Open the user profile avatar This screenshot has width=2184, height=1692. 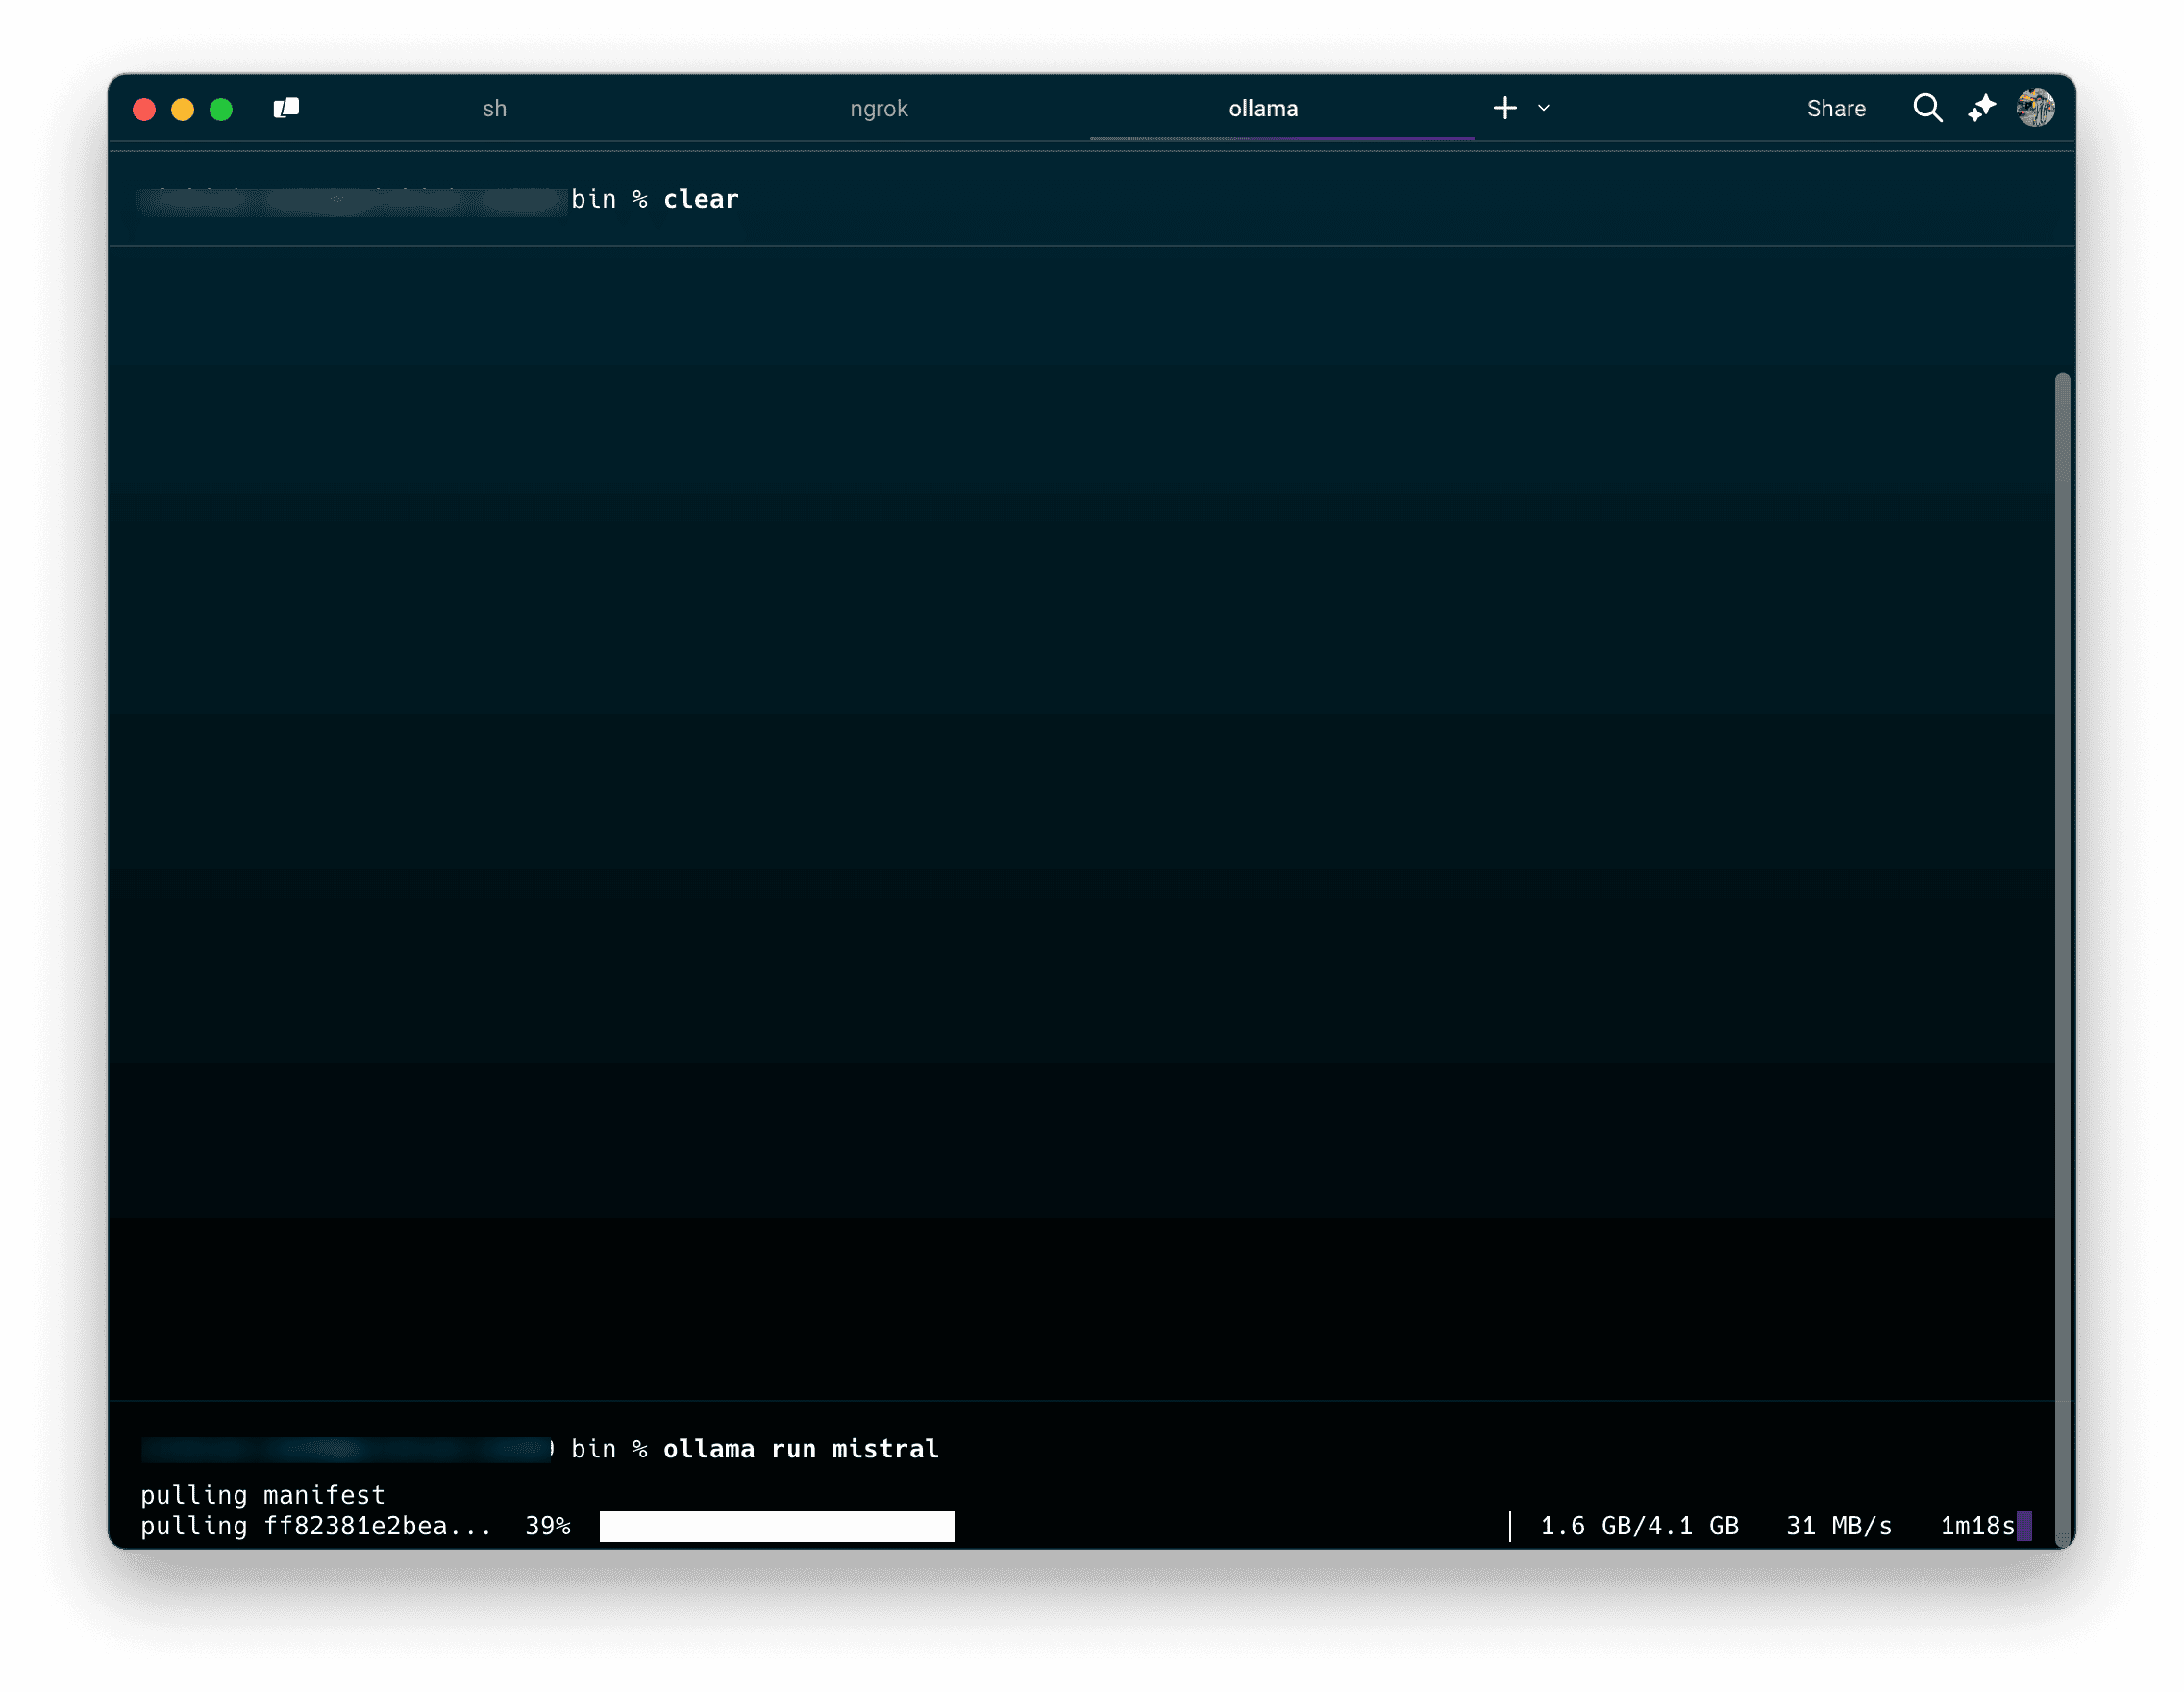(x=2035, y=108)
